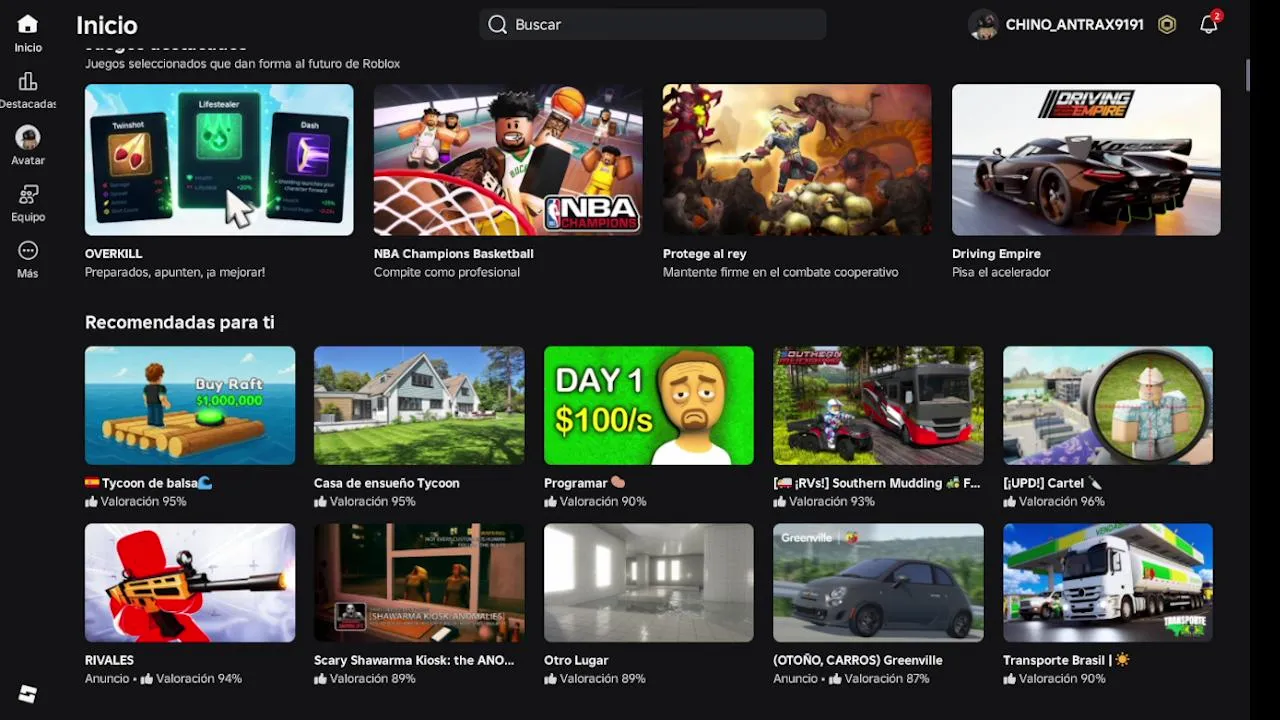Open Scary Shawarma Kiosk thumbnail
Image resolution: width=1280 pixels, height=720 pixels.
(419, 583)
